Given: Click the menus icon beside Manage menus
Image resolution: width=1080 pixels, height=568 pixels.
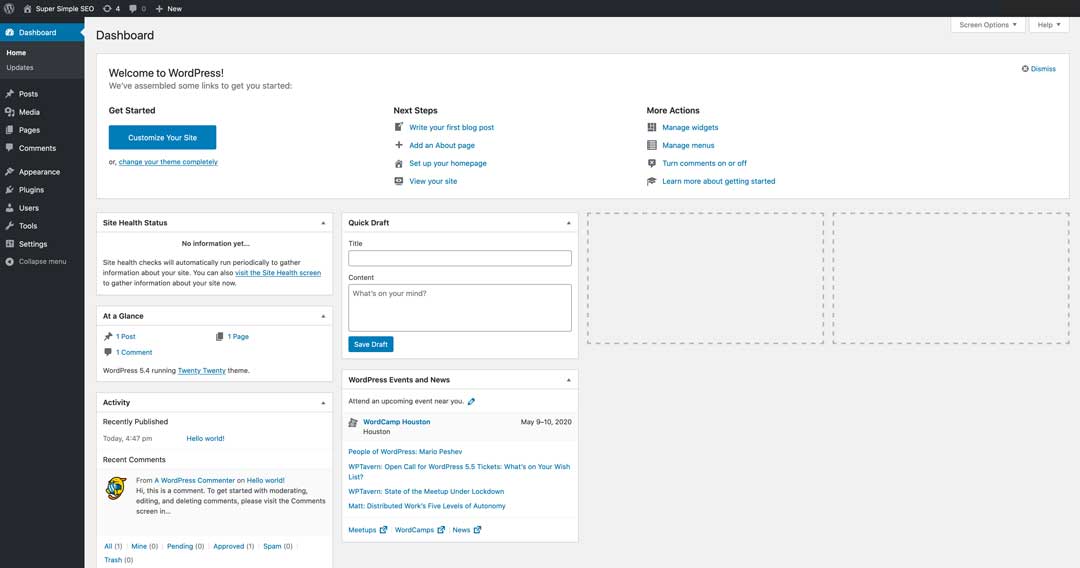Looking at the screenshot, I should tap(652, 145).
